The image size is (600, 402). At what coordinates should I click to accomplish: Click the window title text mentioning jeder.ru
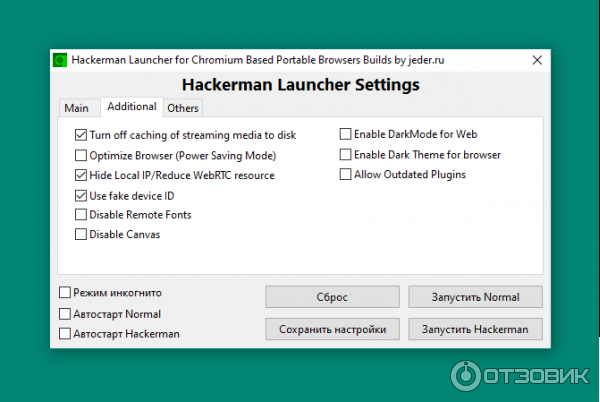tap(258, 60)
